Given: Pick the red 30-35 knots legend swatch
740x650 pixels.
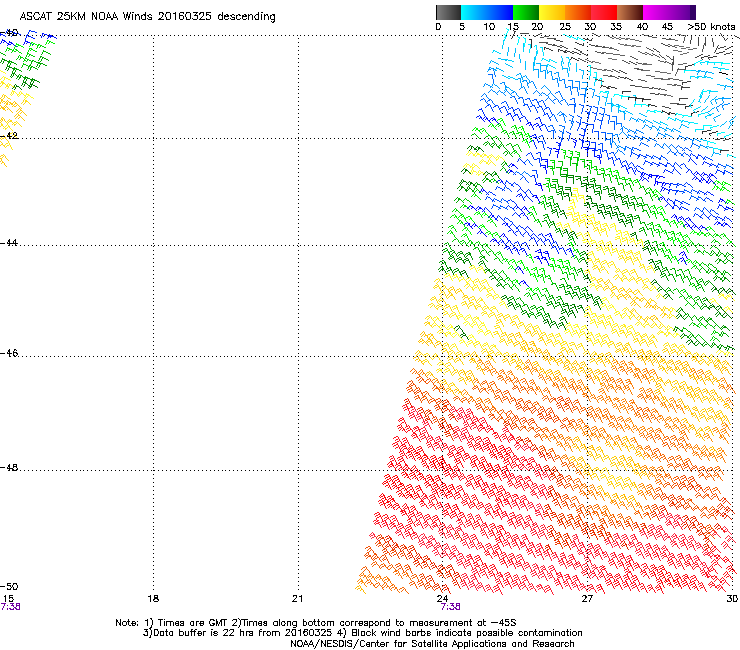Looking at the screenshot, I should (x=604, y=12).
